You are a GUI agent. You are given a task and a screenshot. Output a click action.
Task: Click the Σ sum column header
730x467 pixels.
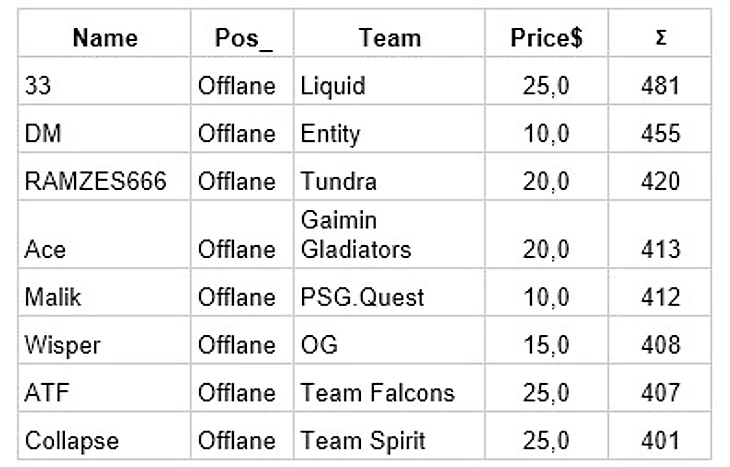(x=659, y=39)
